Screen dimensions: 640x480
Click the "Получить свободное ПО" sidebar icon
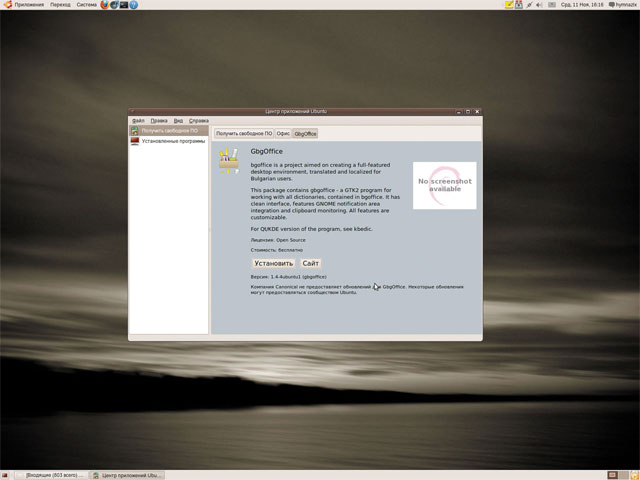[134, 131]
